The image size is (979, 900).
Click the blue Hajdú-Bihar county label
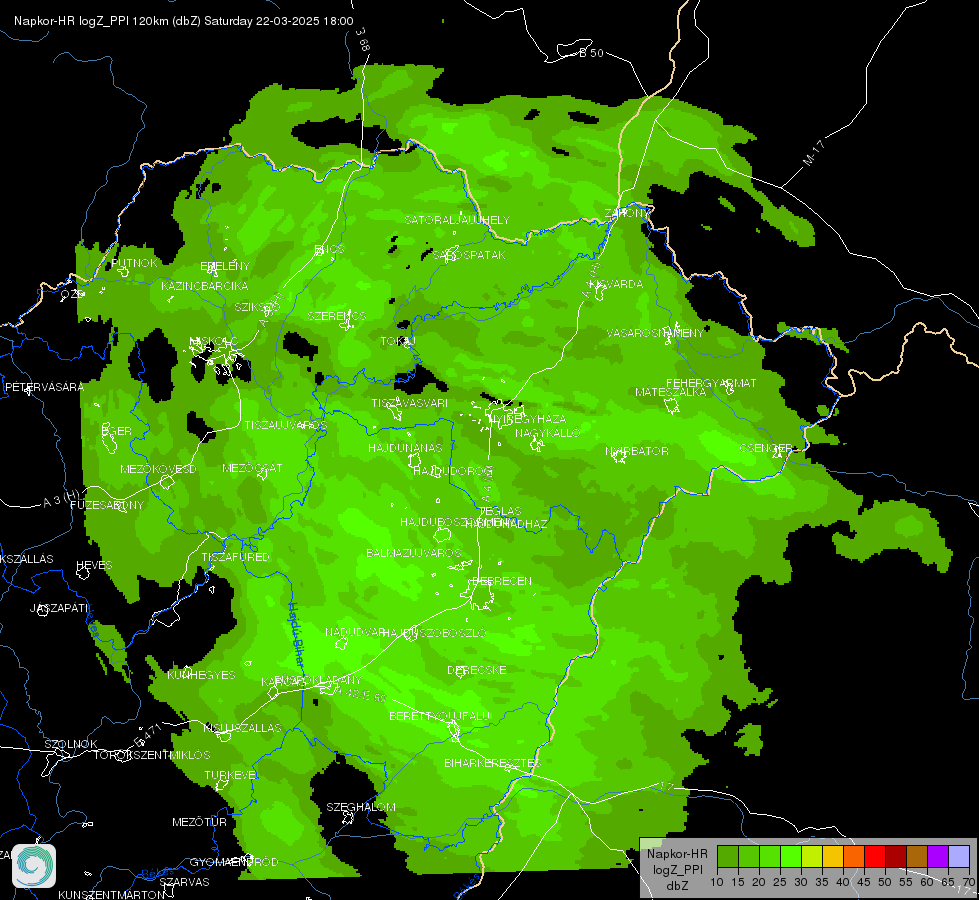297,635
